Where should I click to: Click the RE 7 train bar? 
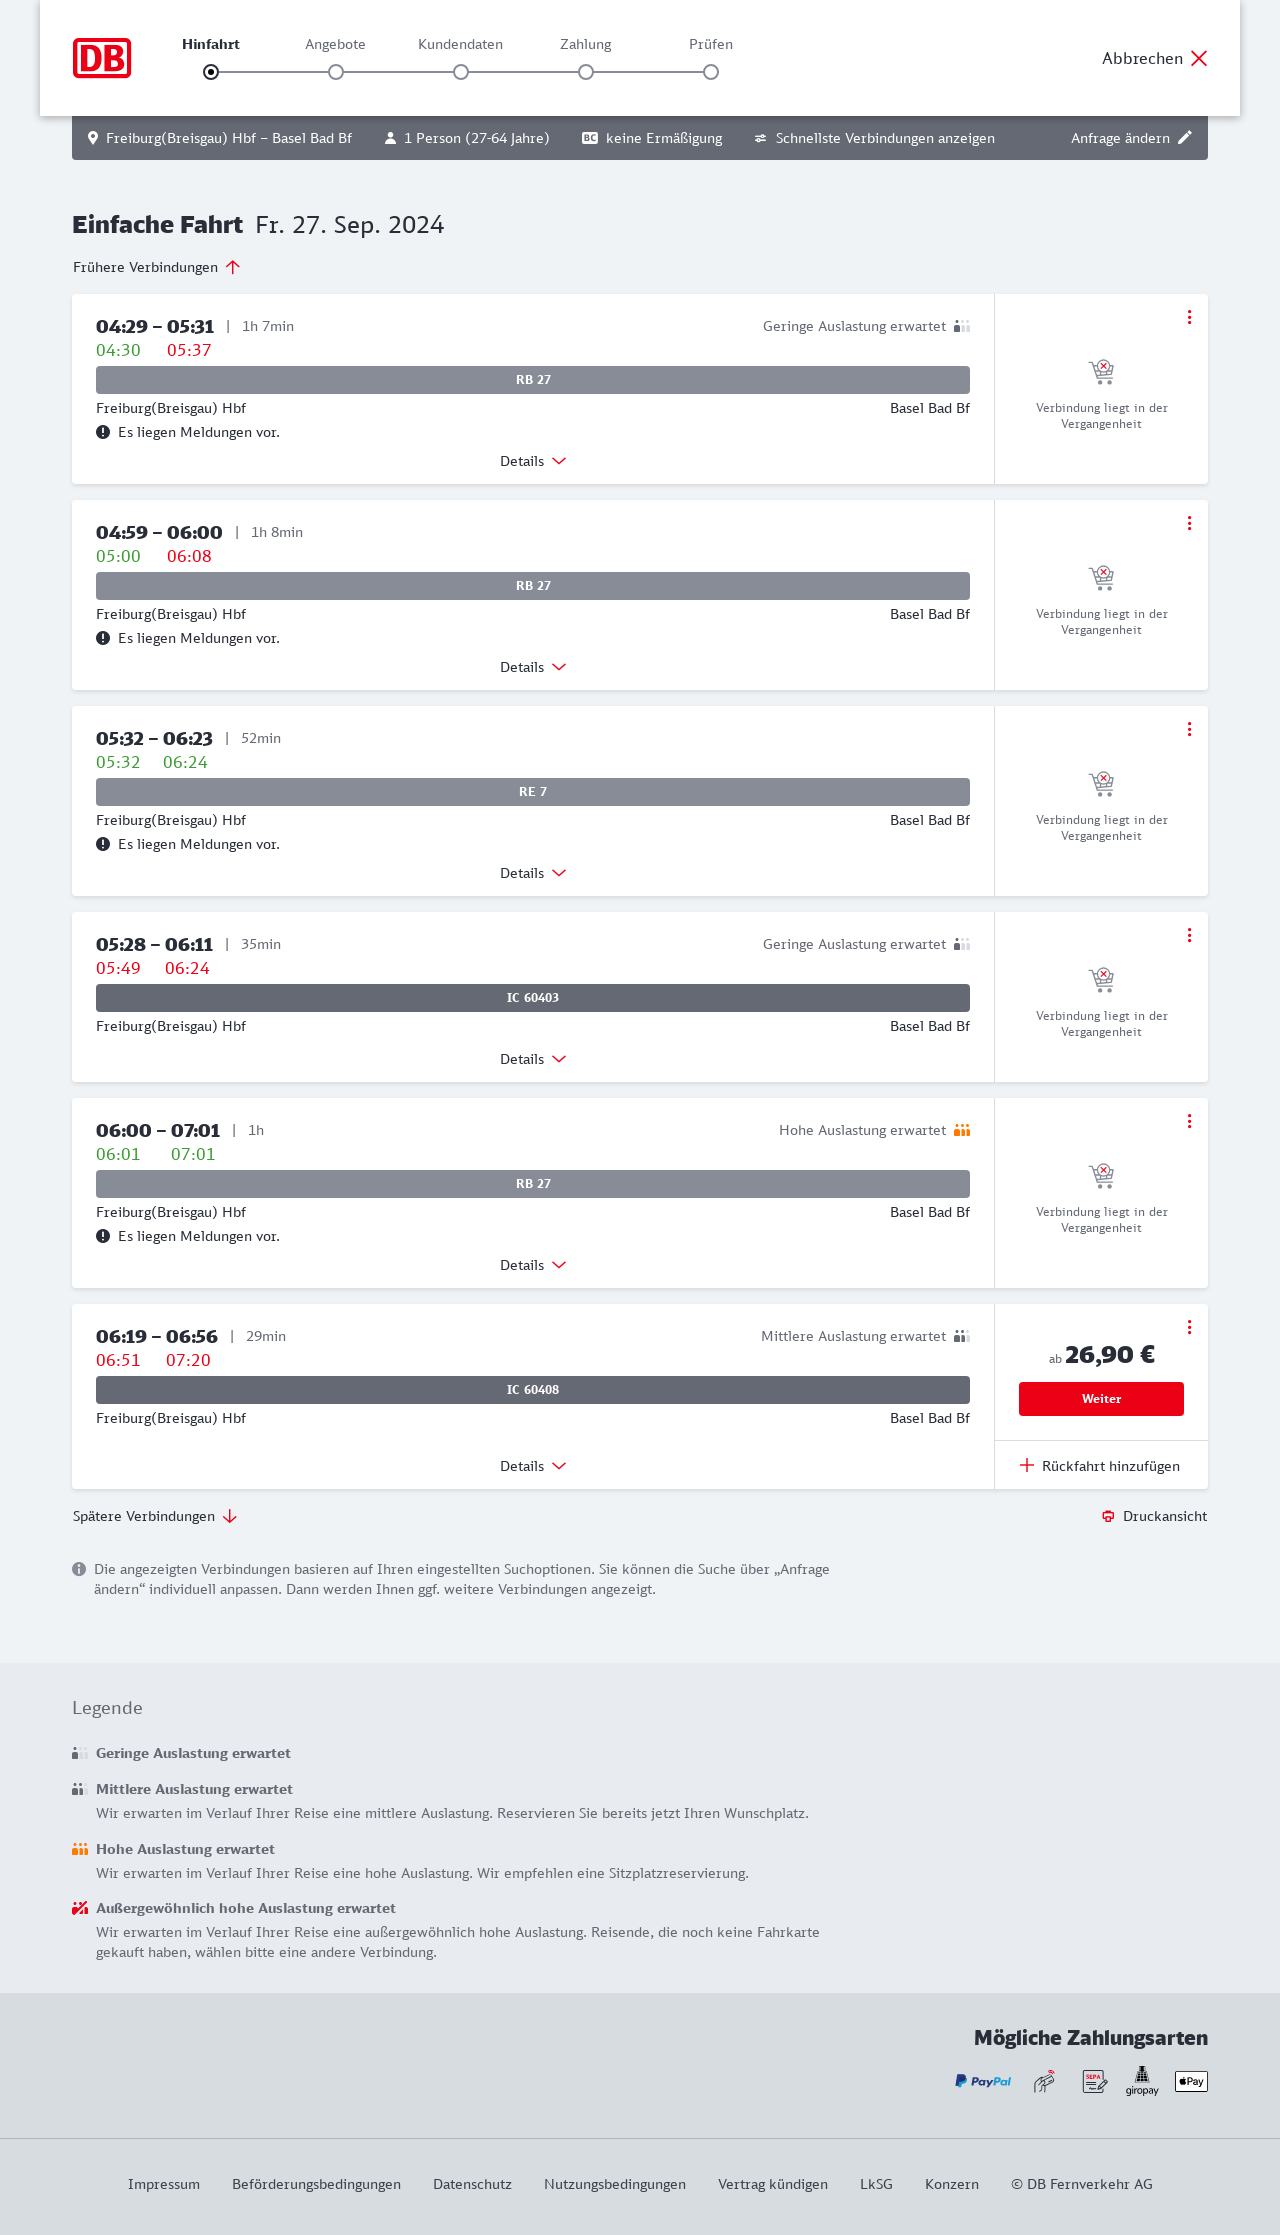[x=533, y=792]
